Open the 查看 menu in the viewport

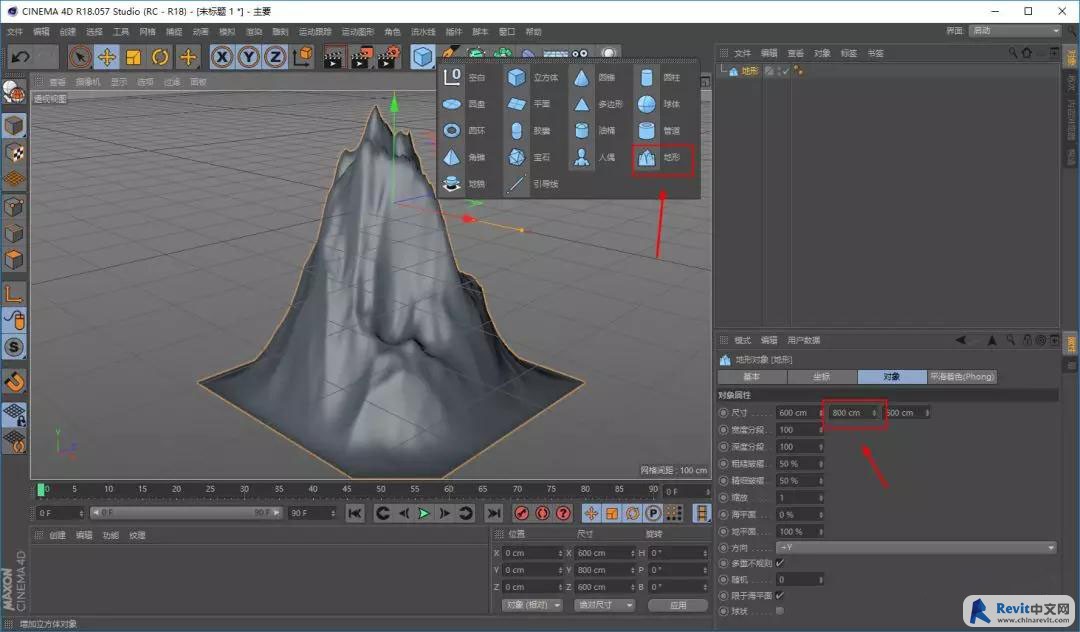(x=57, y=82)
